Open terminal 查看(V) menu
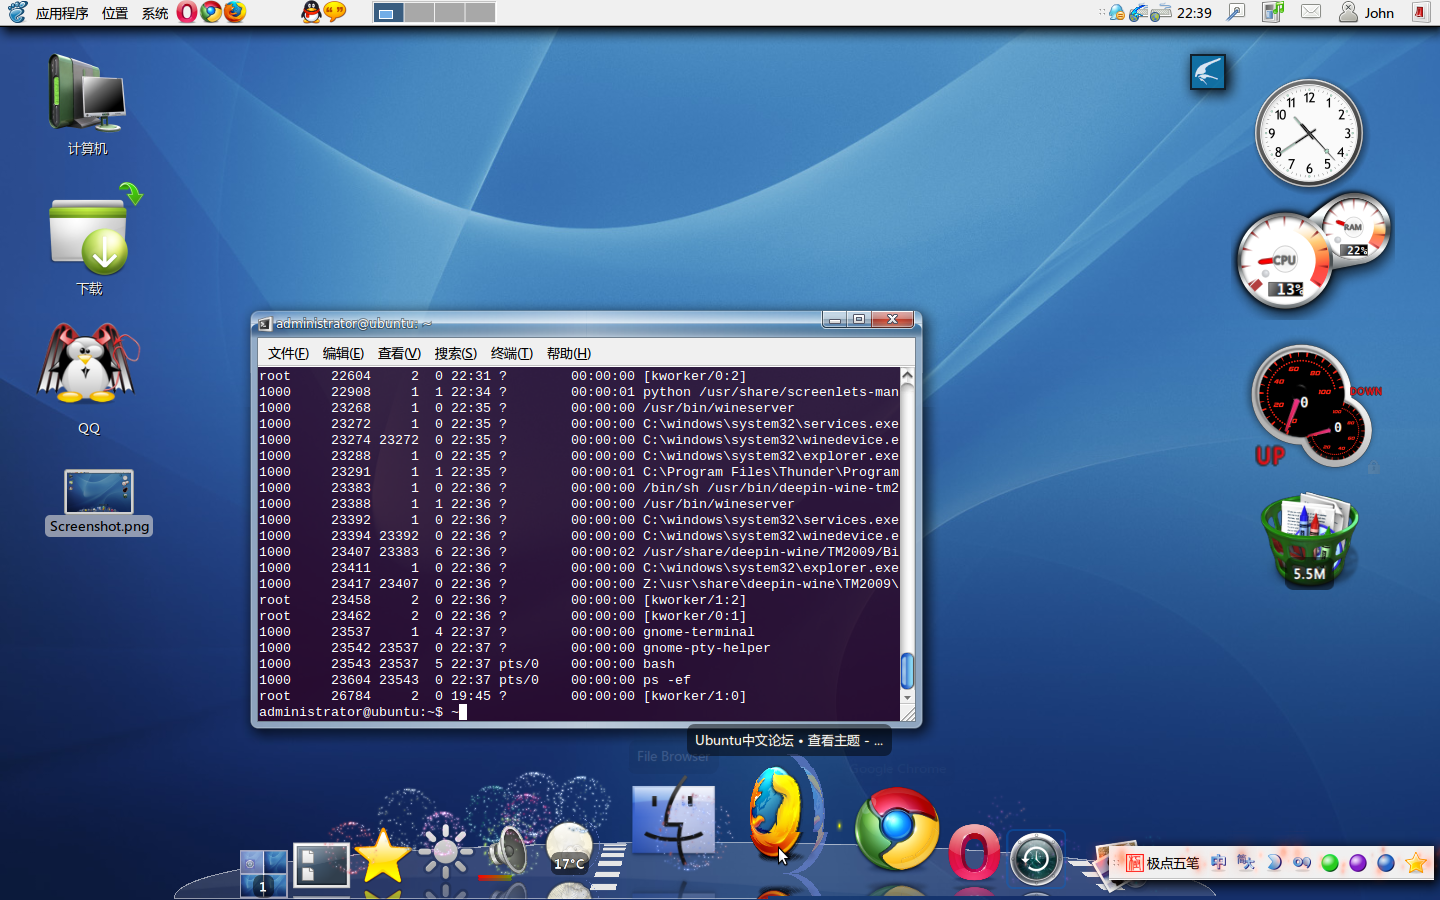 (x=399, y=353)
